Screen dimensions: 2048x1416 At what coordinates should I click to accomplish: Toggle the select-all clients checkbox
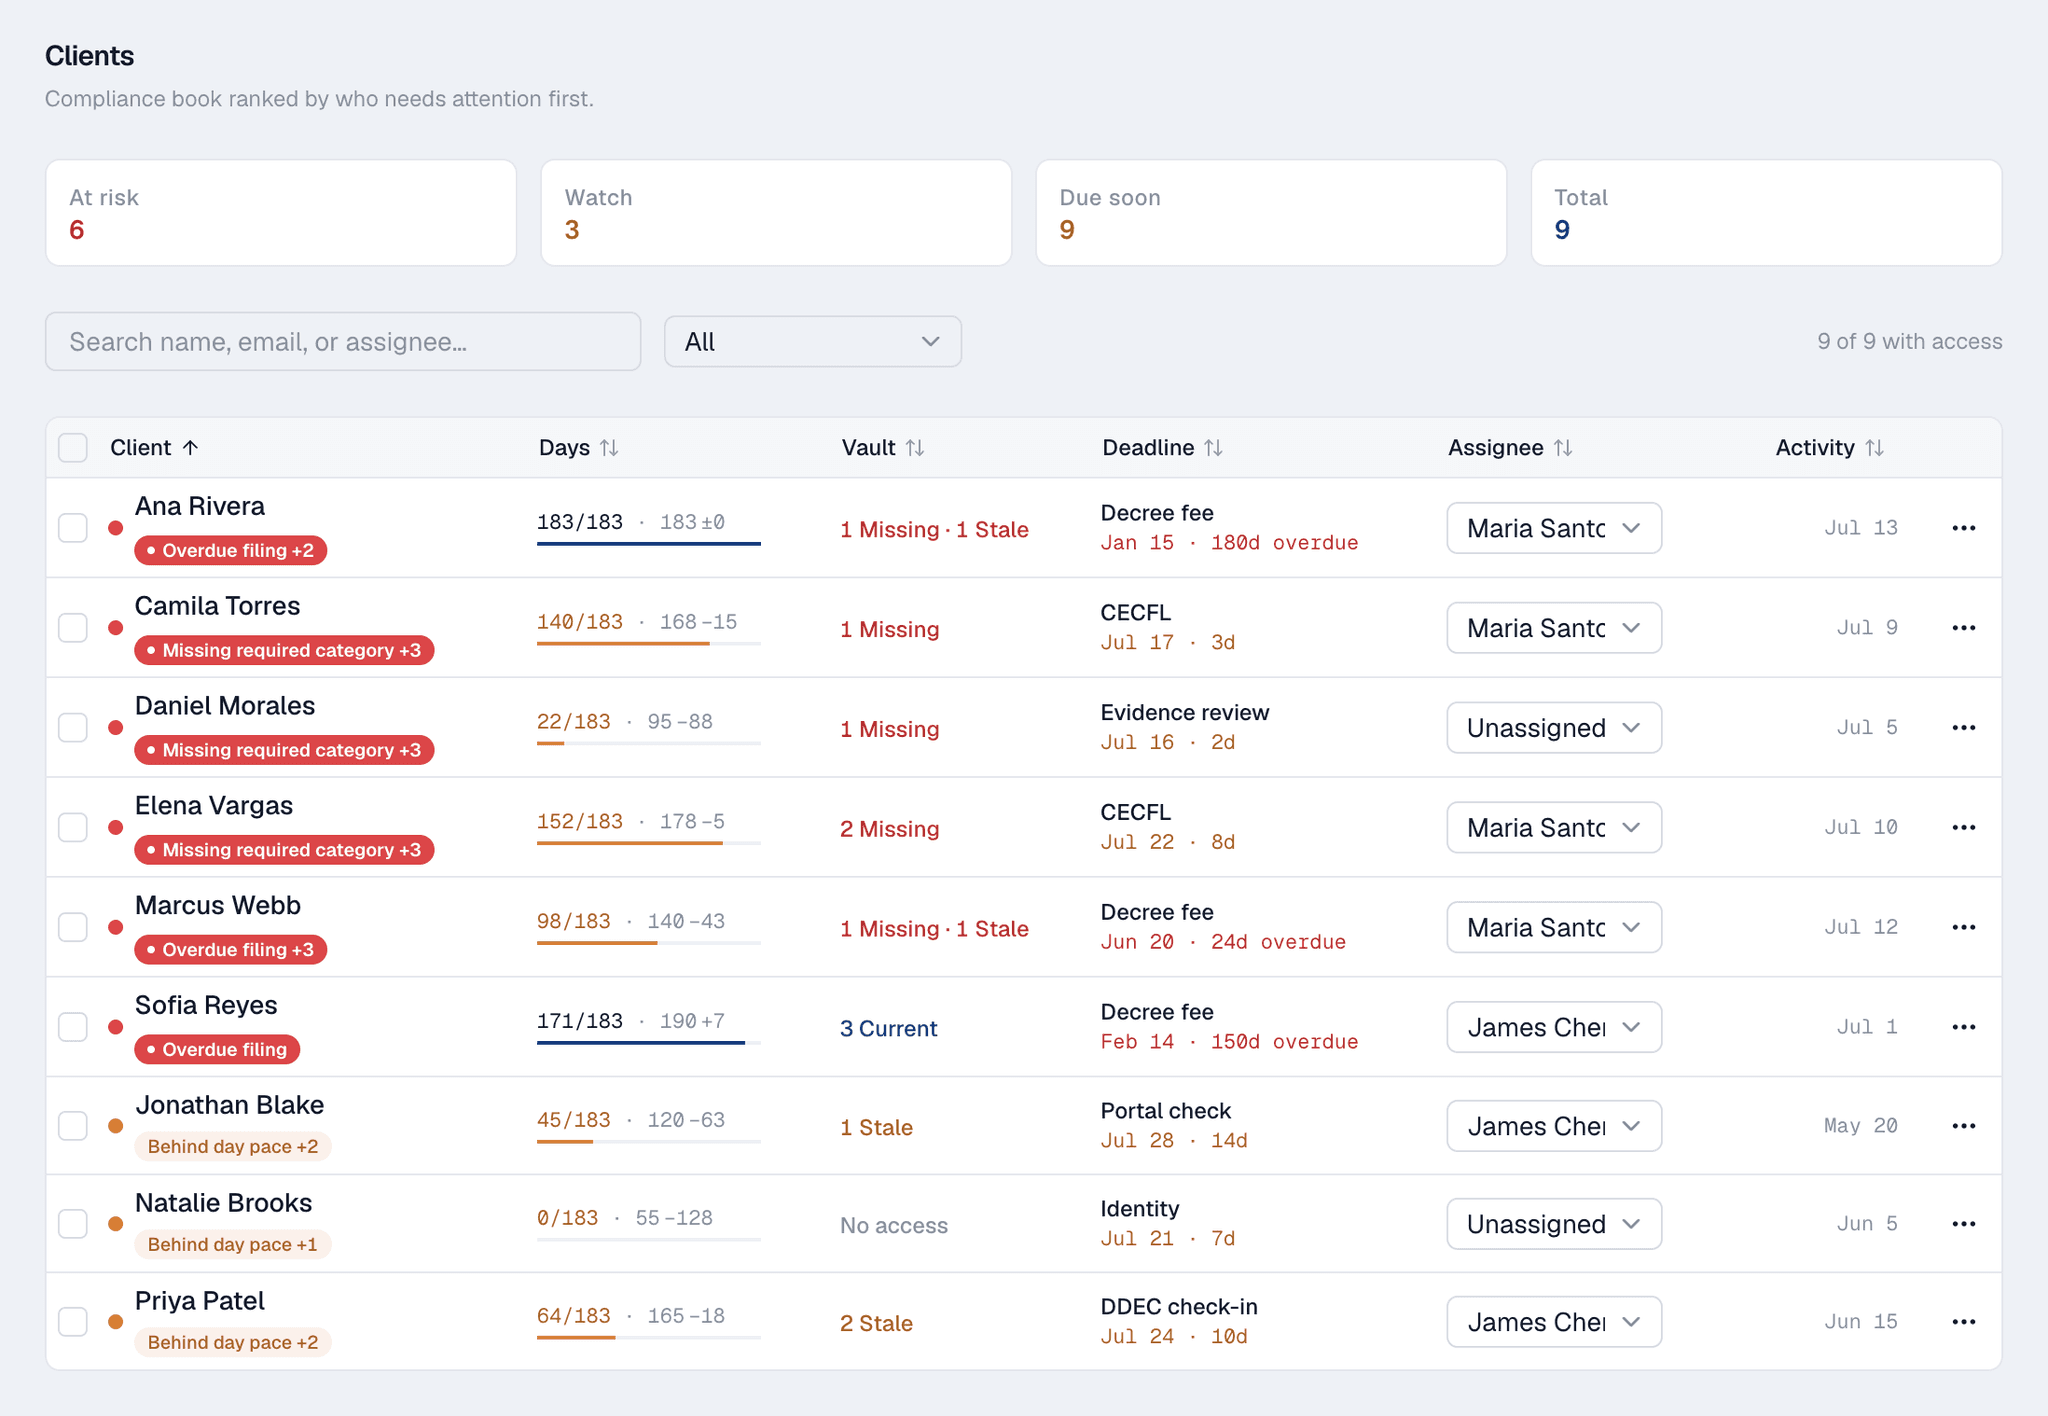(x=73, y=448)
